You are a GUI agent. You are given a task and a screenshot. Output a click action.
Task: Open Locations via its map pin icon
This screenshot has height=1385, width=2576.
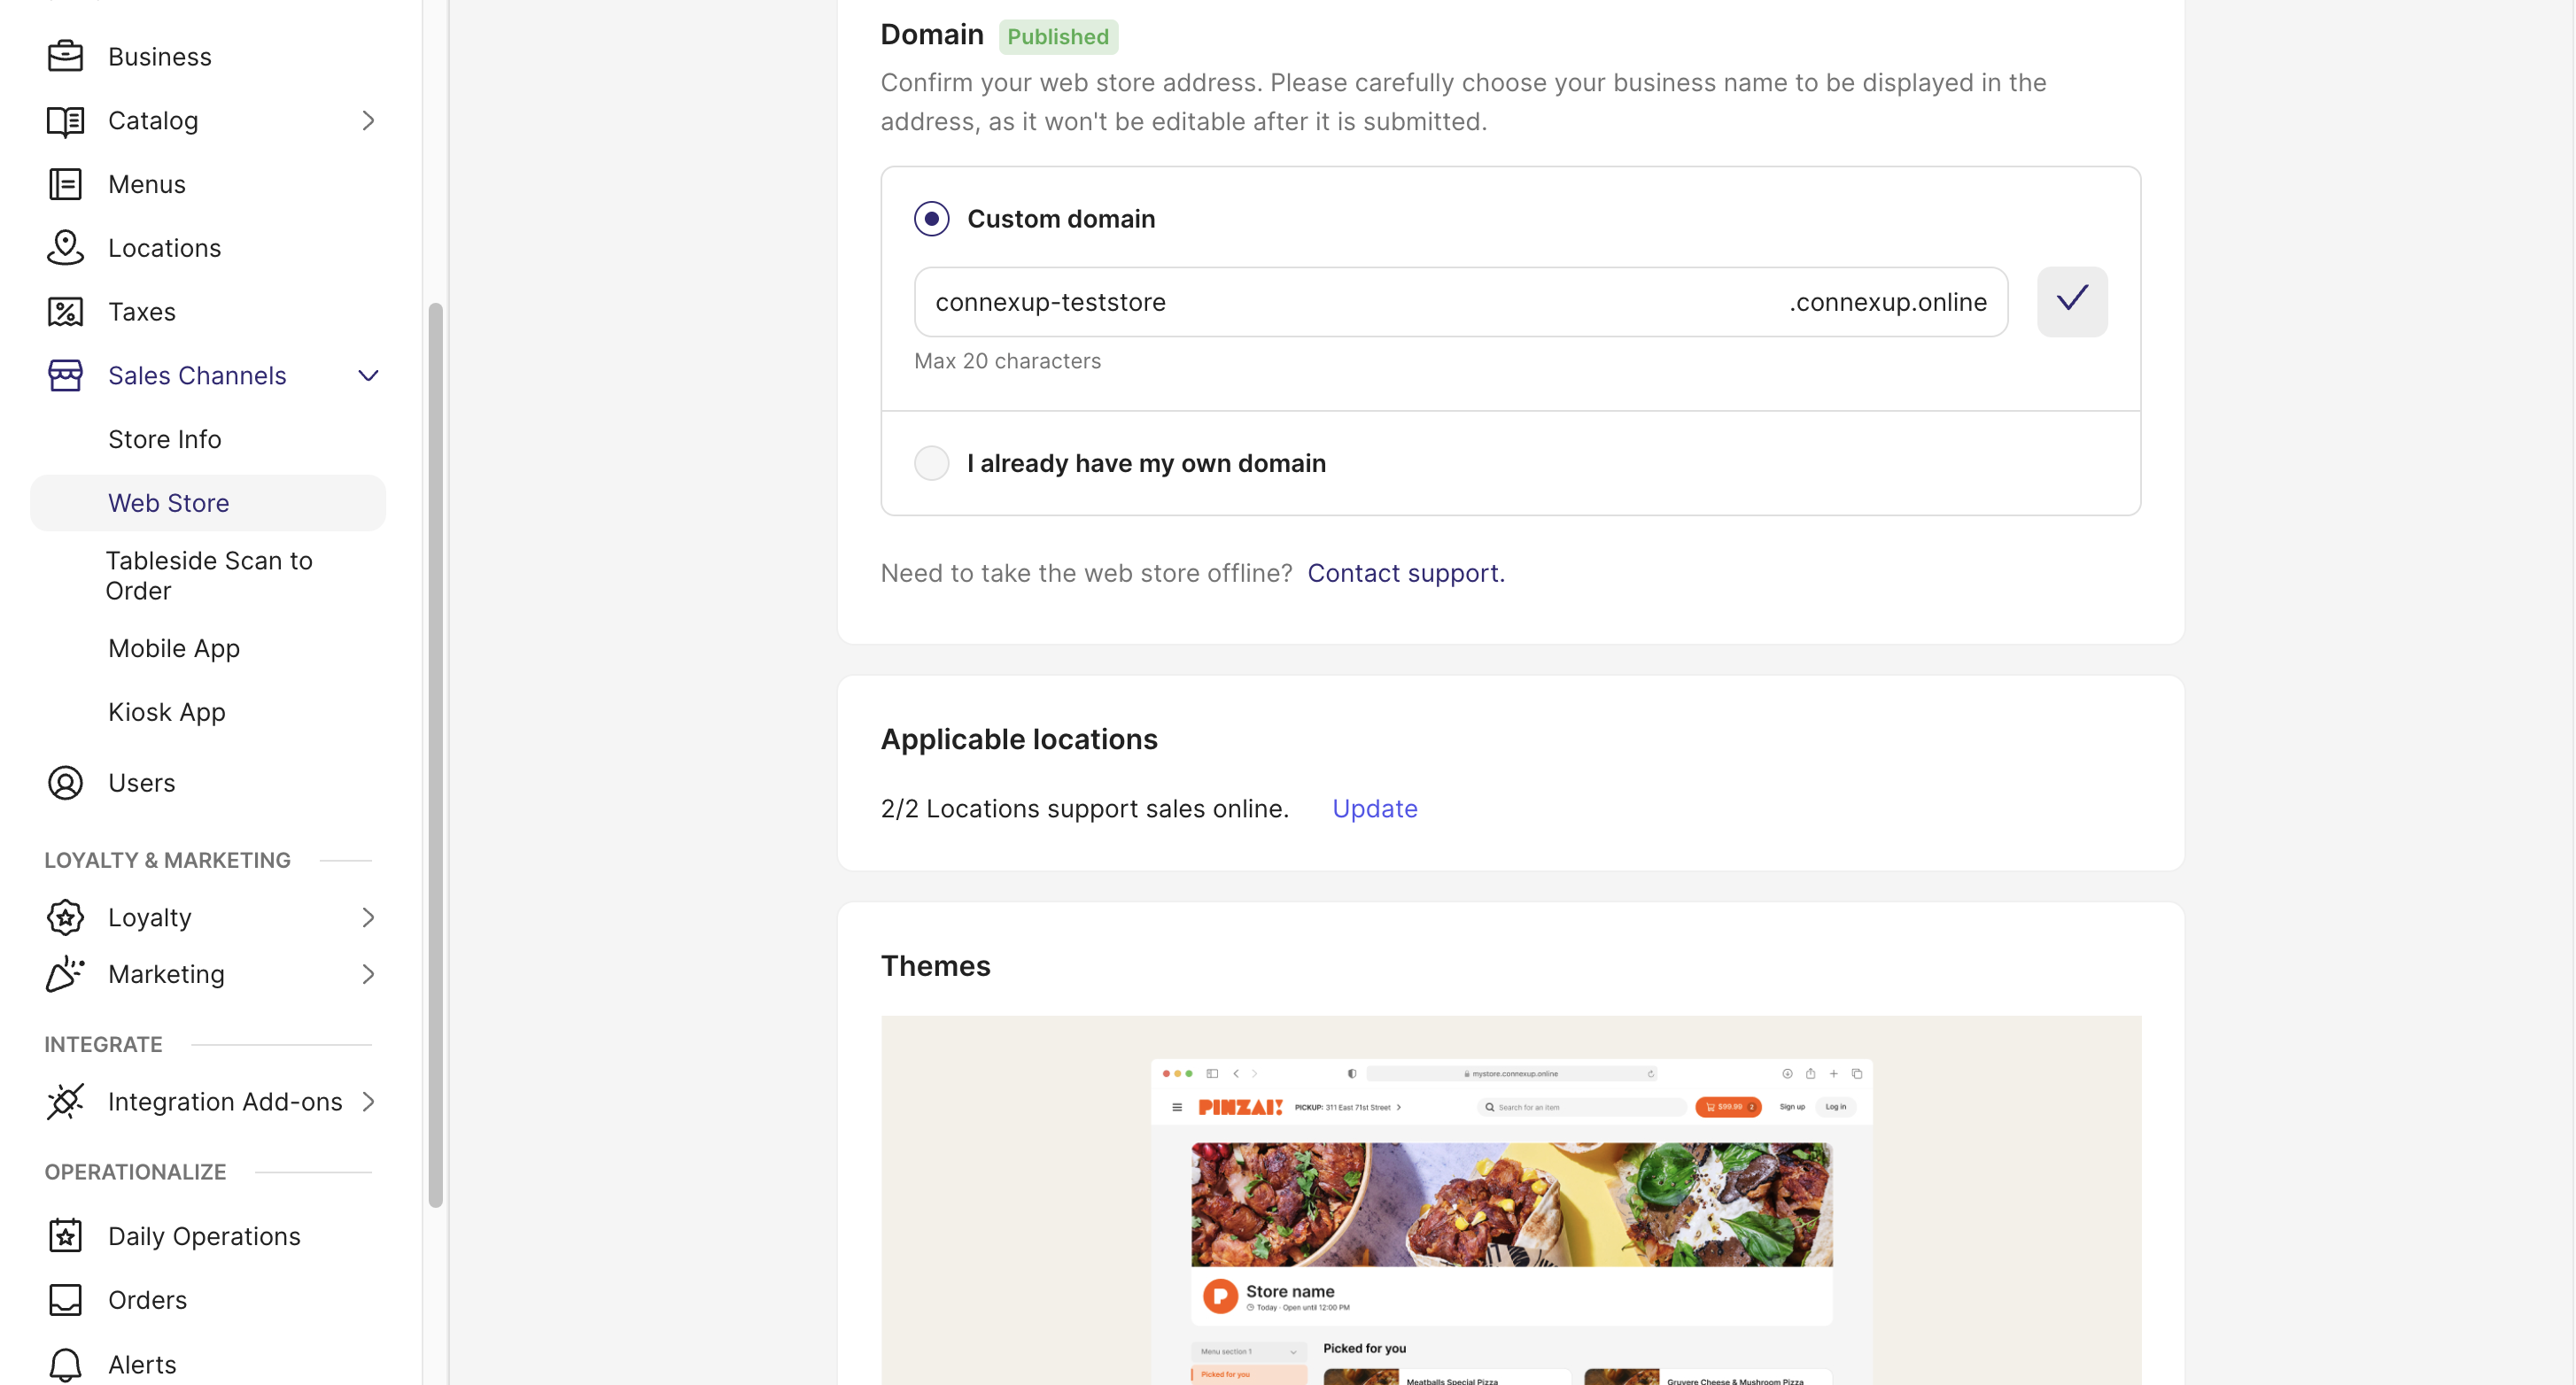65,248
